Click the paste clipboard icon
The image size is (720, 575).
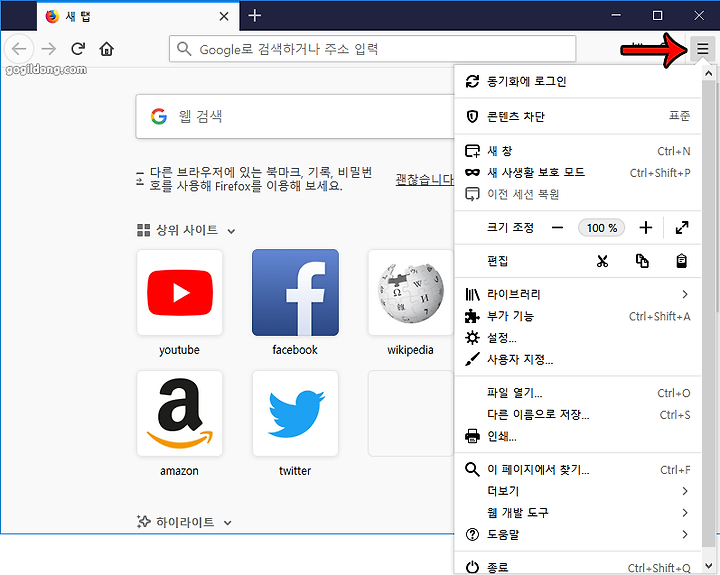pos(681,261)
